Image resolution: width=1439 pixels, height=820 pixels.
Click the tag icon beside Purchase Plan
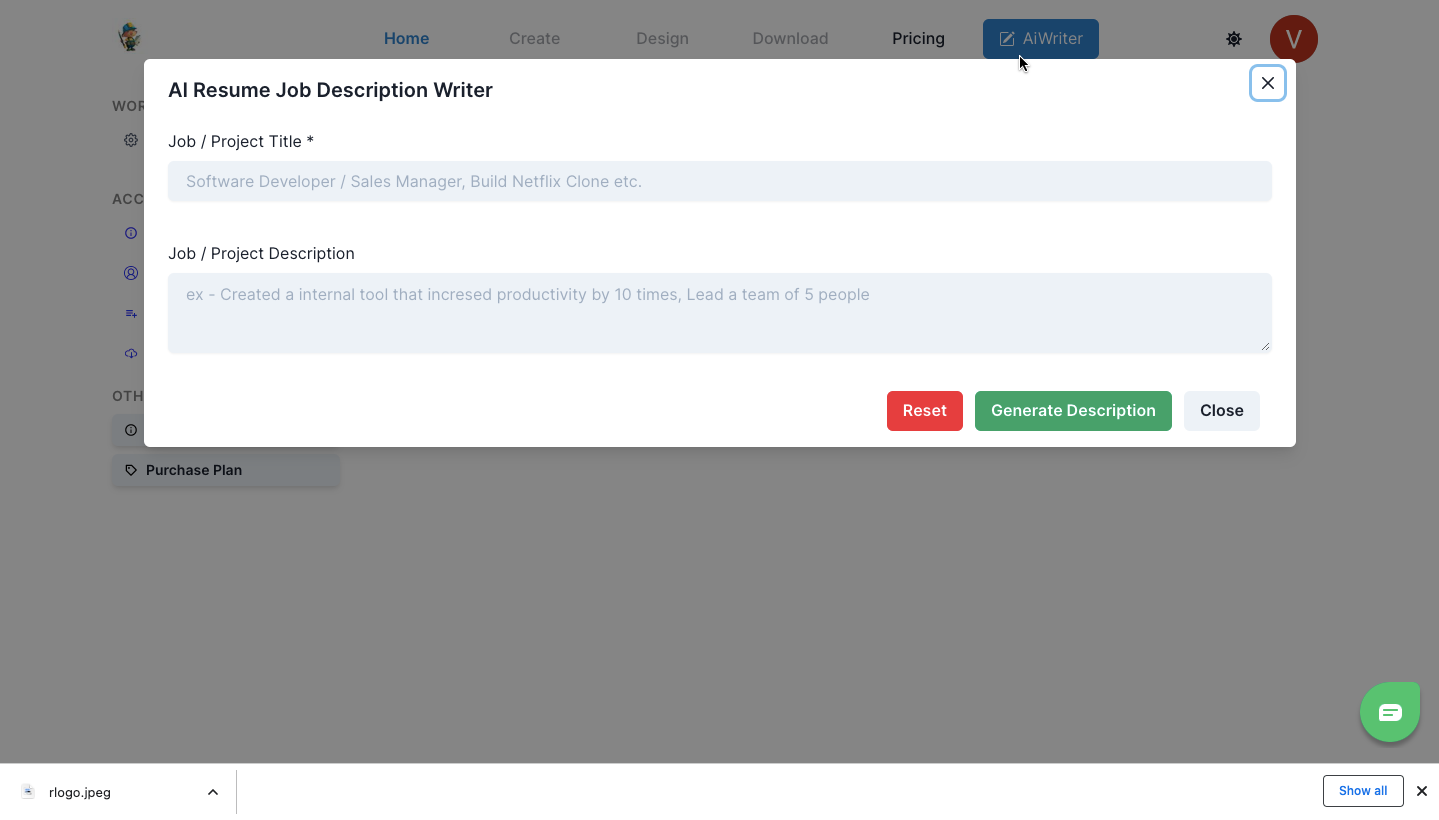click(x=130, y=469)
